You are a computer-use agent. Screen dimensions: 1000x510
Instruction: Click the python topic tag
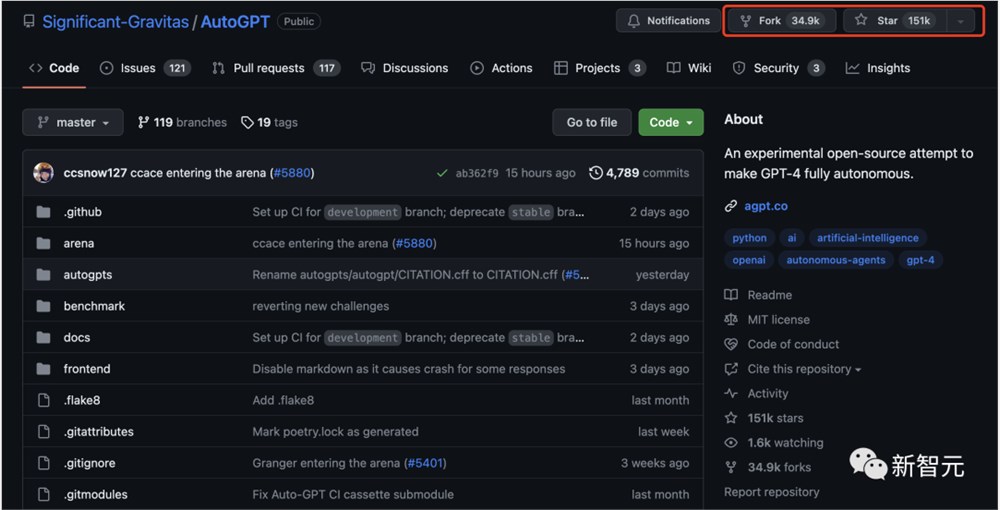pos(749,238)
